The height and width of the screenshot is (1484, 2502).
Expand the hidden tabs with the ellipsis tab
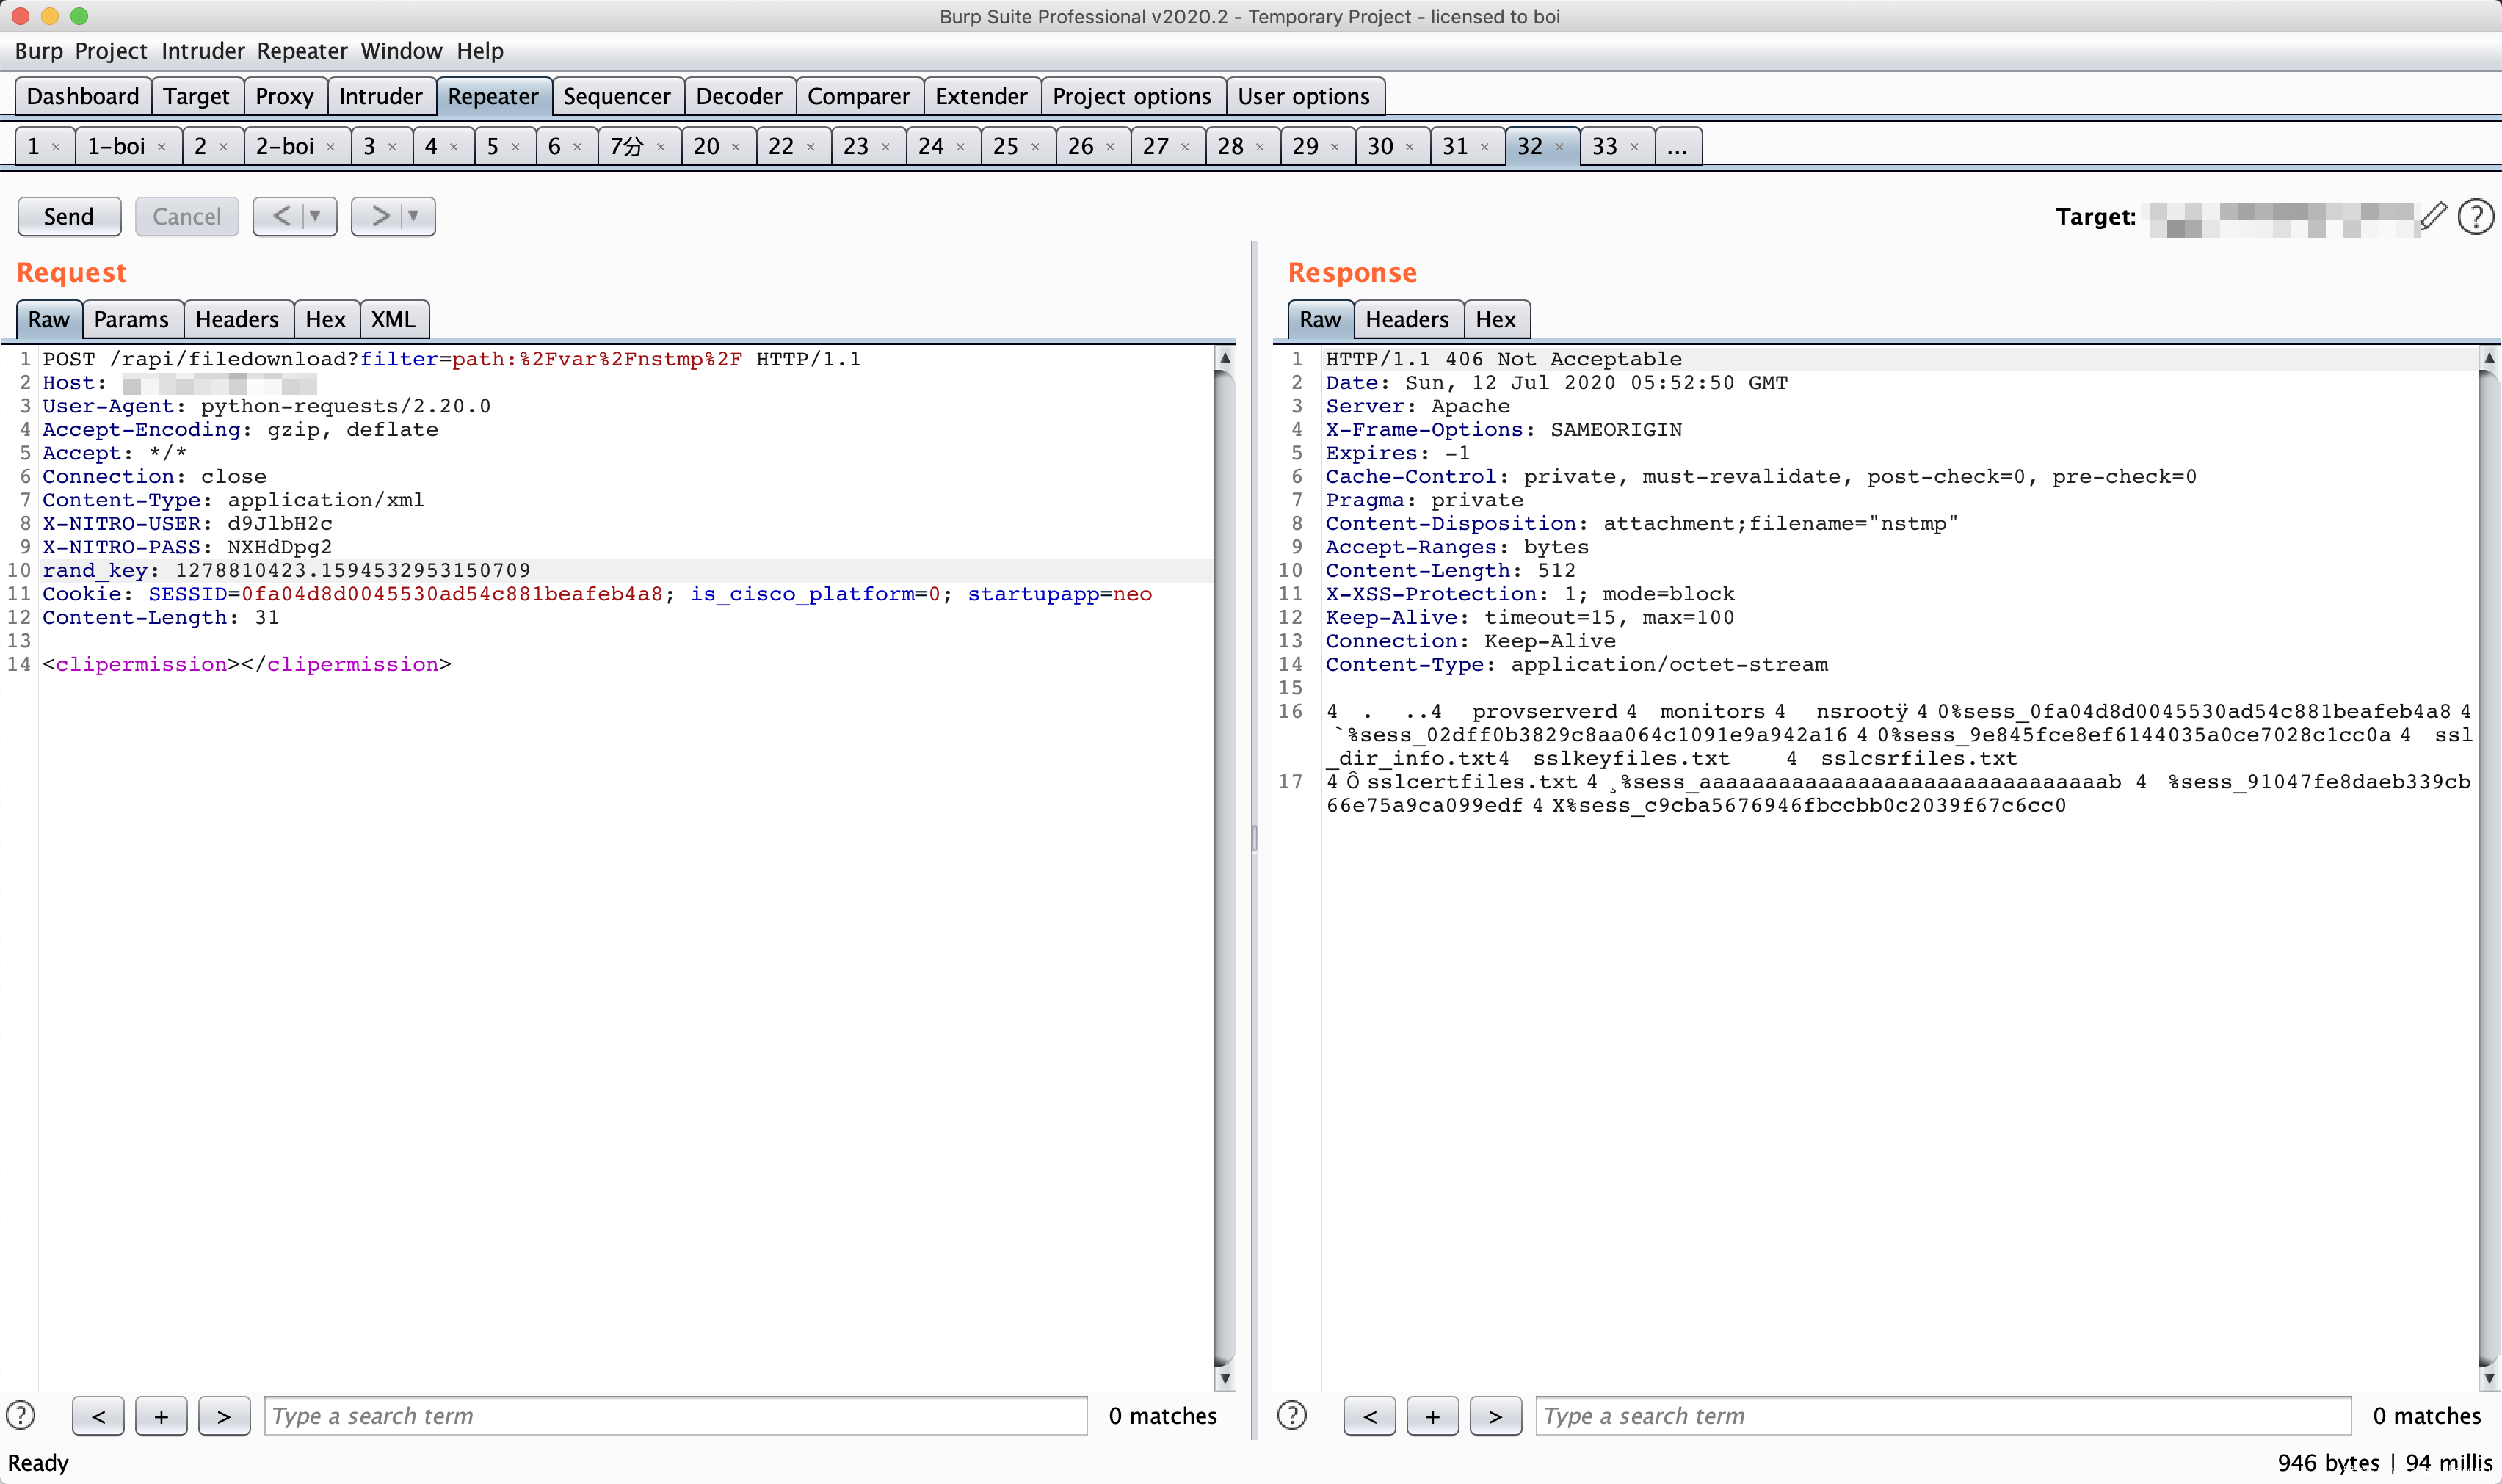pyautogui.click(x=1677, y=147)
